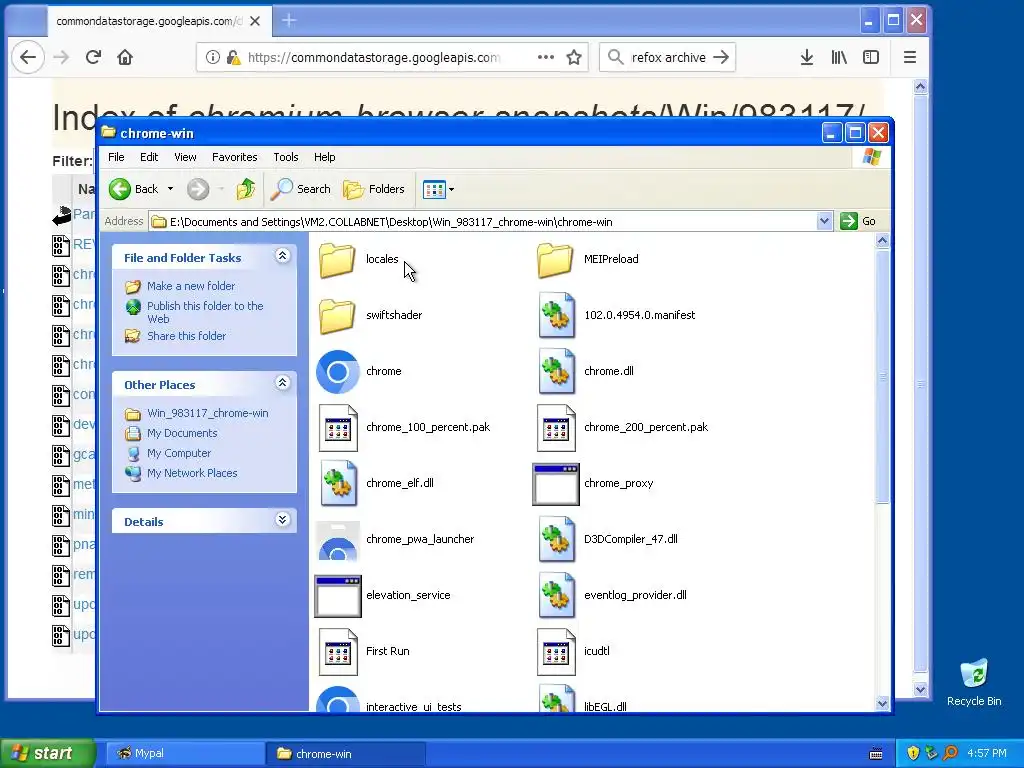Click the Explorer Back button
Image resolution: width=1024 pixels, height=768 pixels.
tap(134, 189)
